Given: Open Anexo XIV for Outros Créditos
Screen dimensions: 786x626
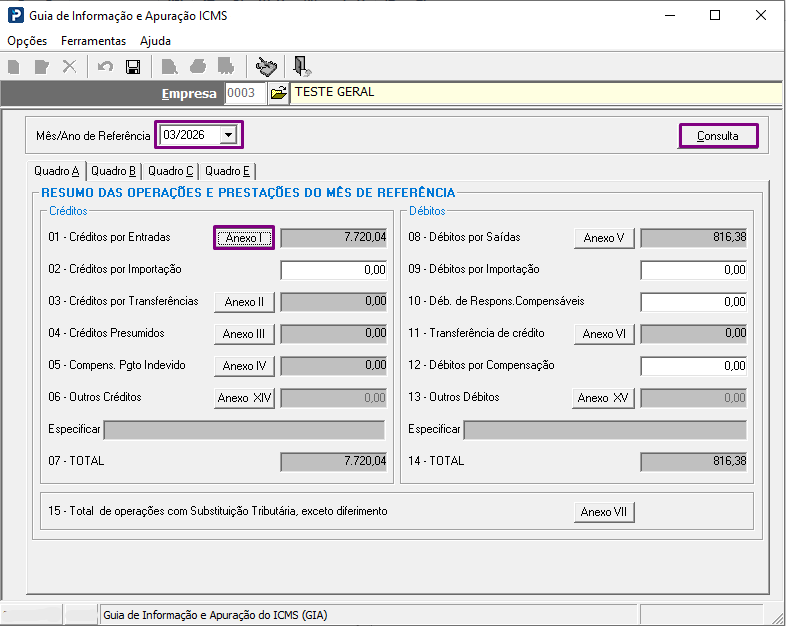Looking at the screenshot, I should click(x=244, y=398).
